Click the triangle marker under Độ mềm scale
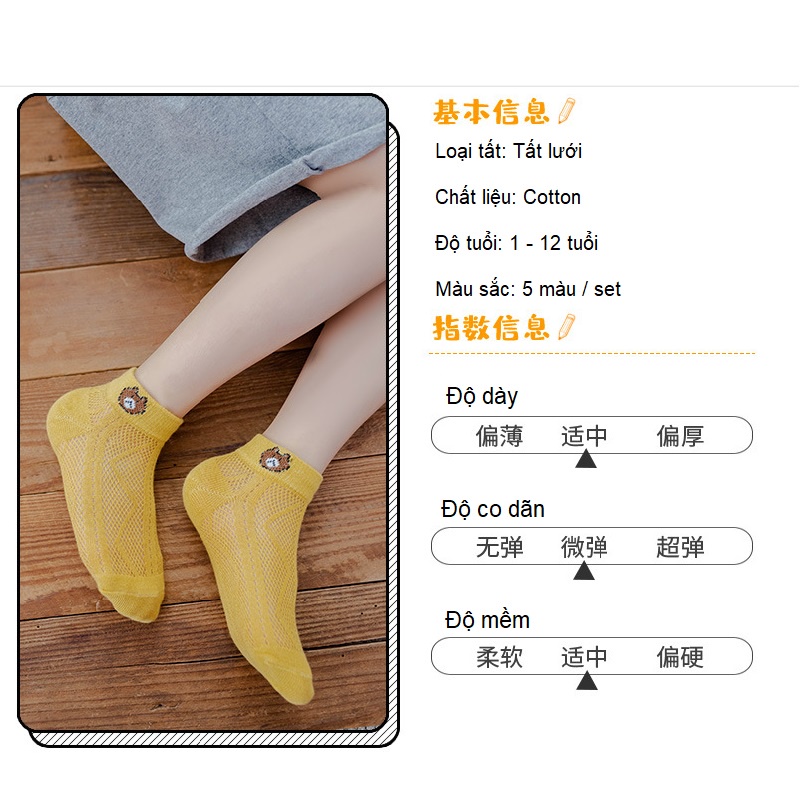This screenshot has width=800, height=800. 586,681
